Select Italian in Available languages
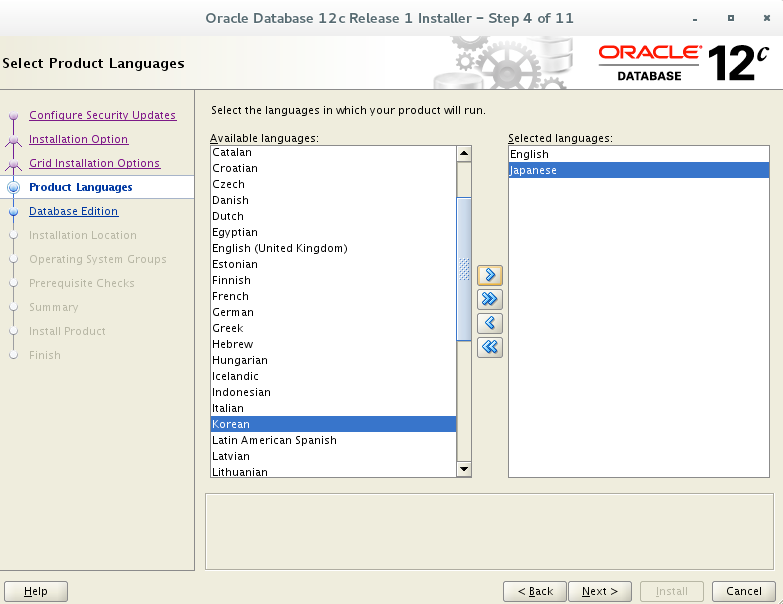The width and height of the screenshot is (783, 604). click(x=333, y=408)
